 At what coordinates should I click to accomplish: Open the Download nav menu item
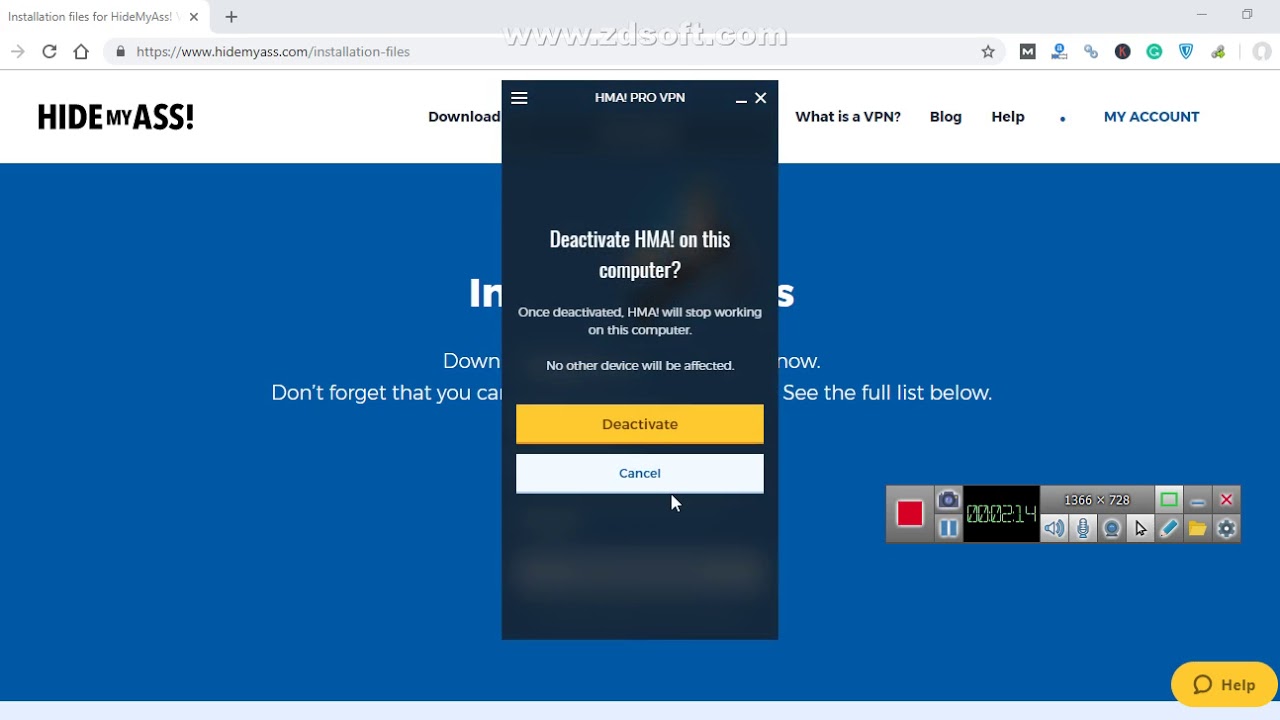pos(464,117)
